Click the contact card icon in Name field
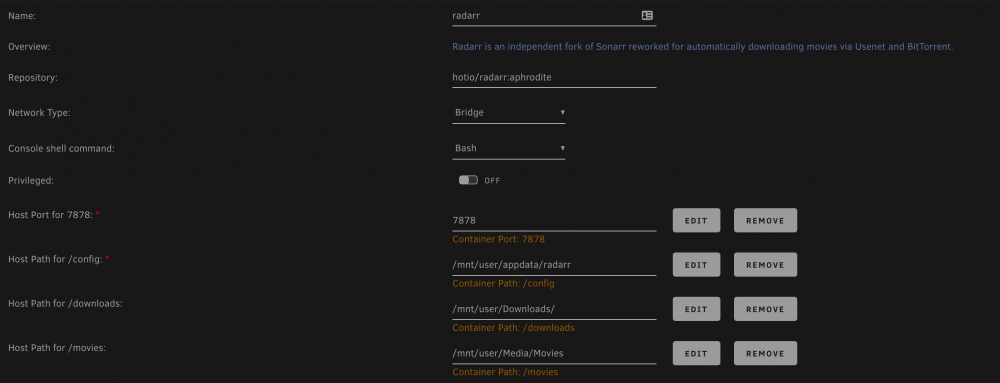Screen dimensions: 1000x383 (x=647, y=15)
